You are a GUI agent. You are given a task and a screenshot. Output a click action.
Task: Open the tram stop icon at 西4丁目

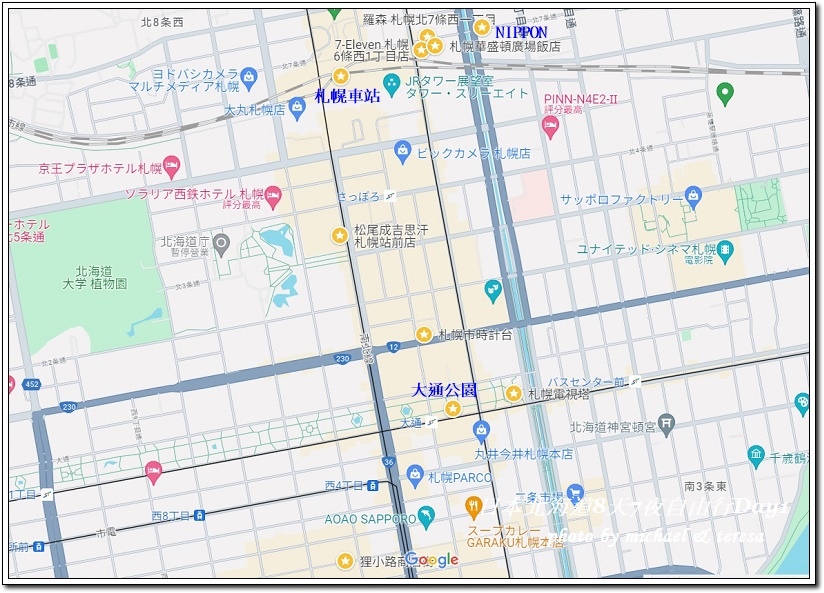tap(373, 485)
